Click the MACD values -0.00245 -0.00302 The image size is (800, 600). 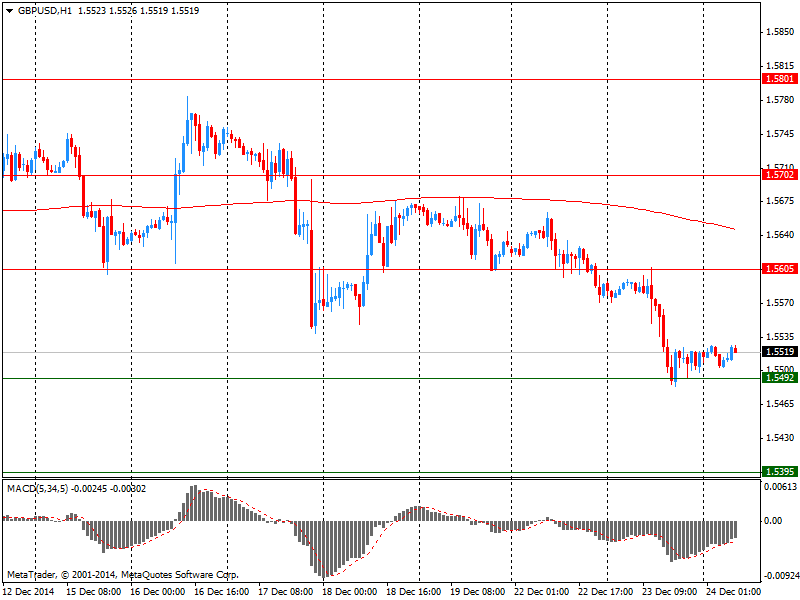(x=109, y=489)
